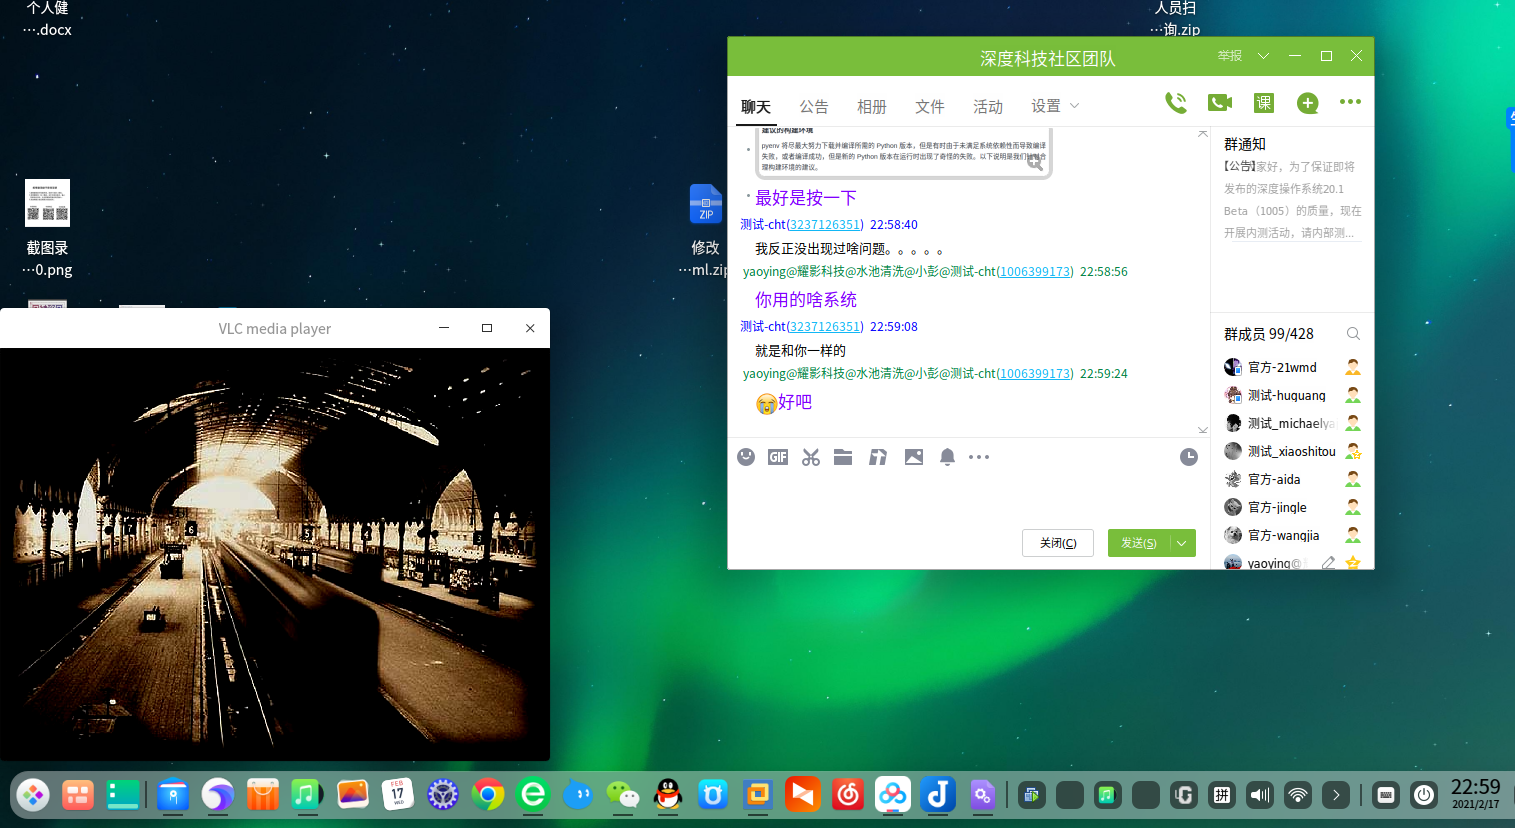
Task: Open NetEase Cloud Music in the dock
Action: [848, 795]
